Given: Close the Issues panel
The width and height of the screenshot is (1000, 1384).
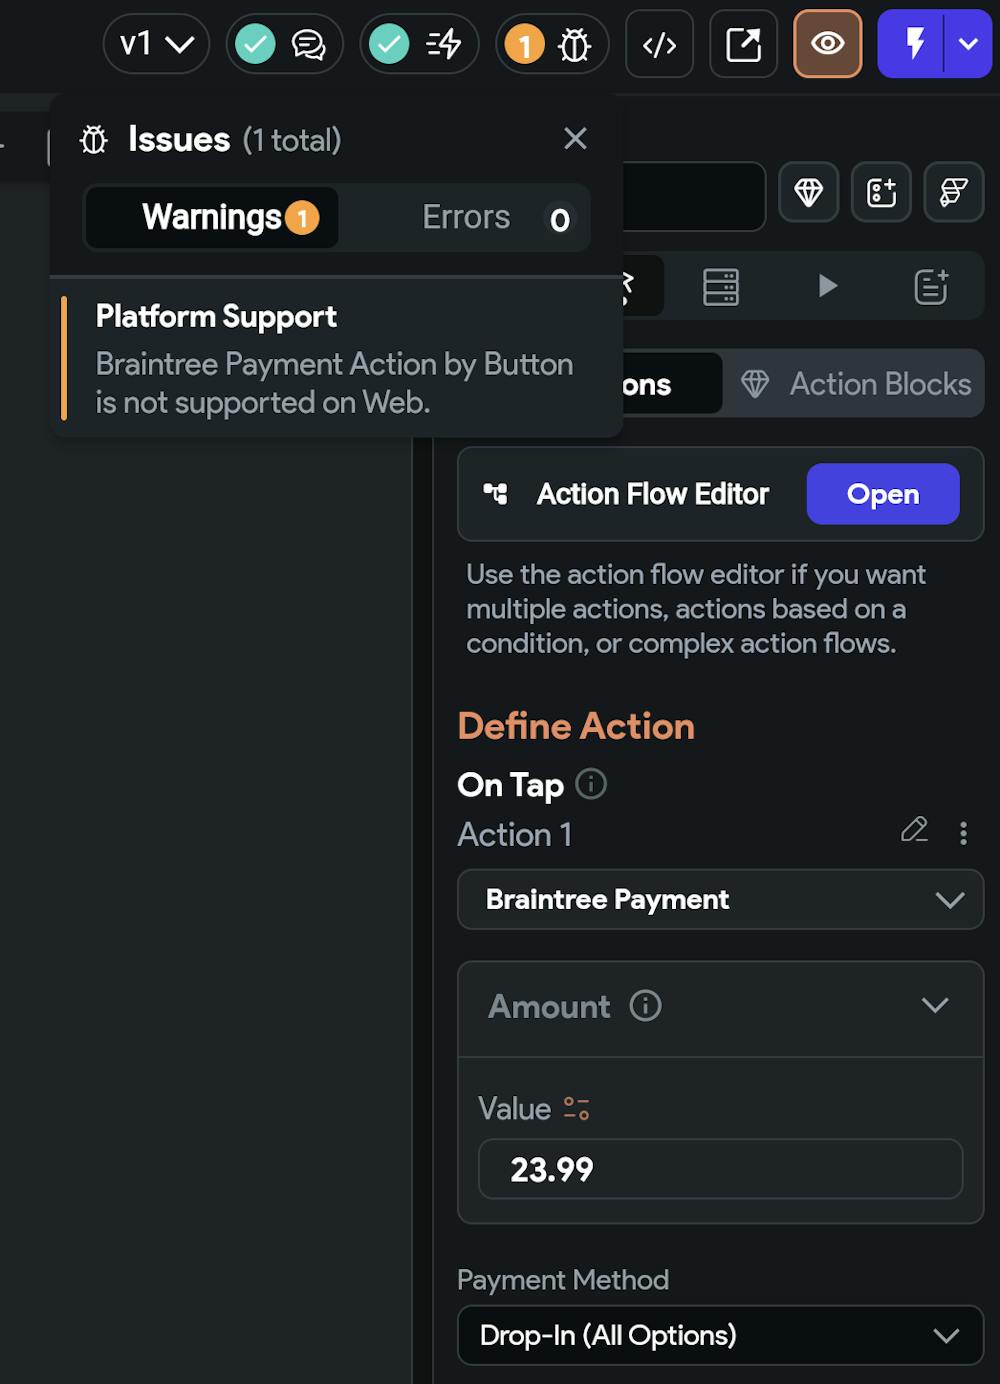Looking at the screenshot, I should 575,138.
